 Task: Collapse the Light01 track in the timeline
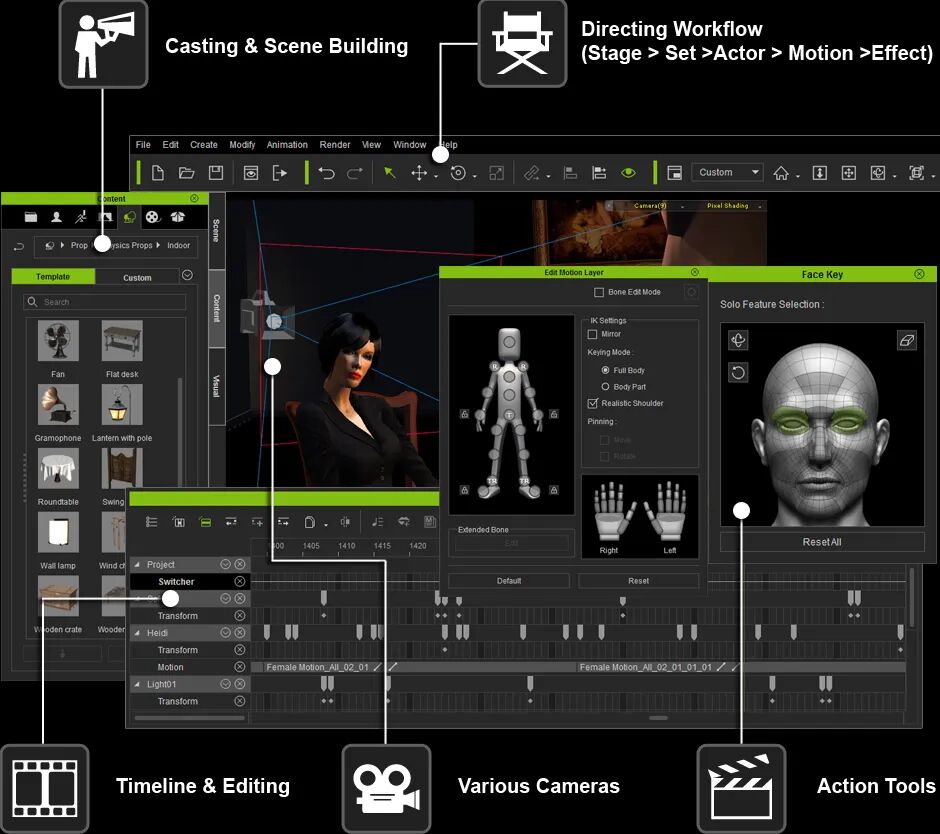pyautogui.click(x=137, y=684)
